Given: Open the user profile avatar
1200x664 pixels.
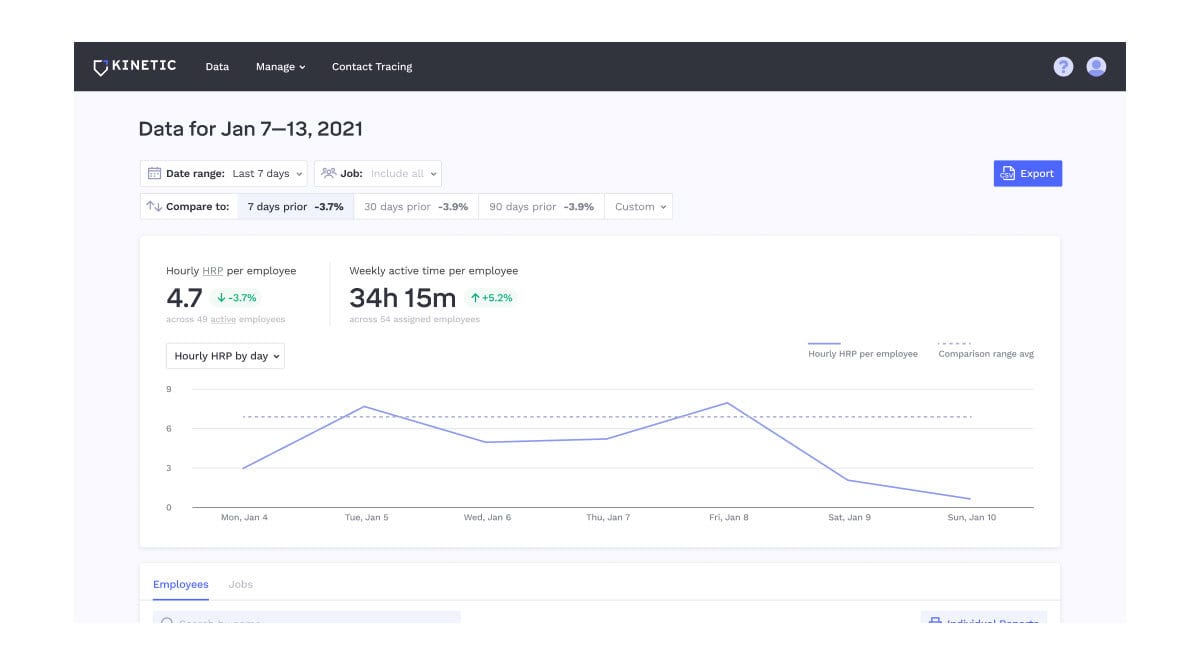Looking at the screenshot, I should coord(1096,67).
